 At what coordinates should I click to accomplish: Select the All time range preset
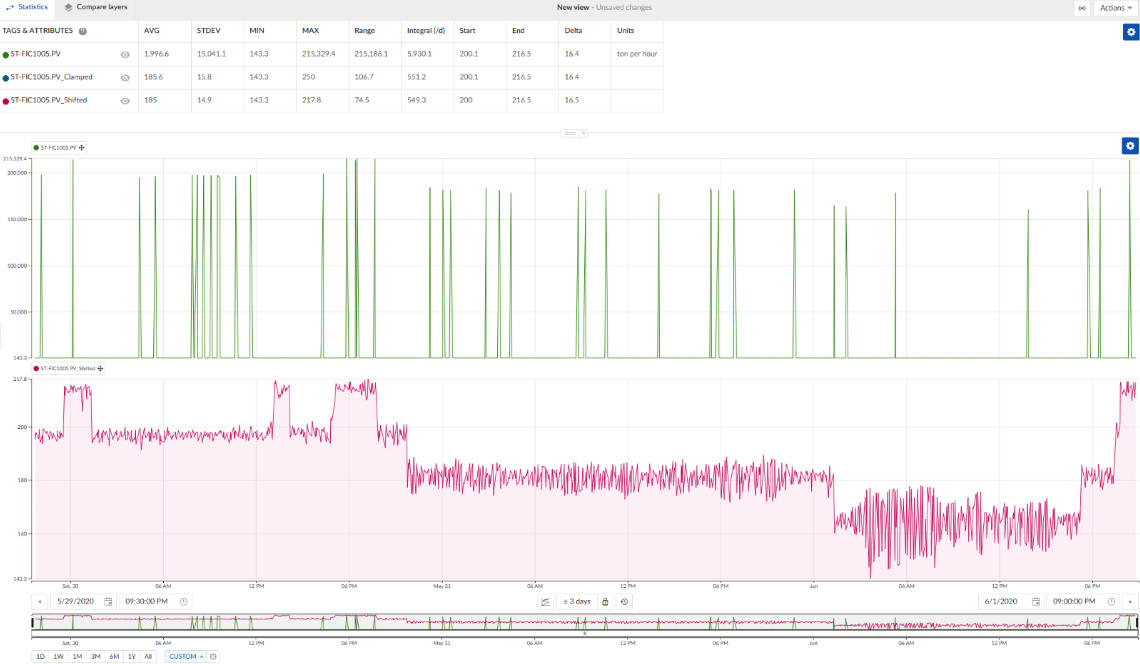point(148,657)
